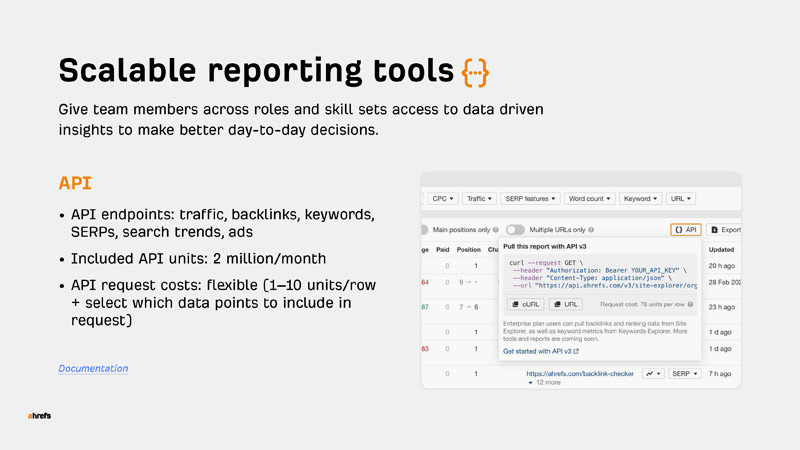Open the Traffic filter dropdown

coord(479,198)
